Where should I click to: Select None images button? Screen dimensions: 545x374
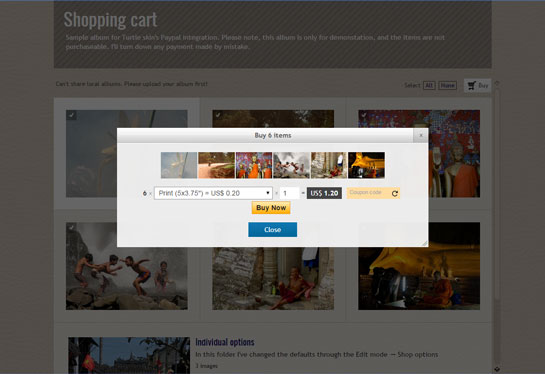pyautogui.click(x=447, y=86)
